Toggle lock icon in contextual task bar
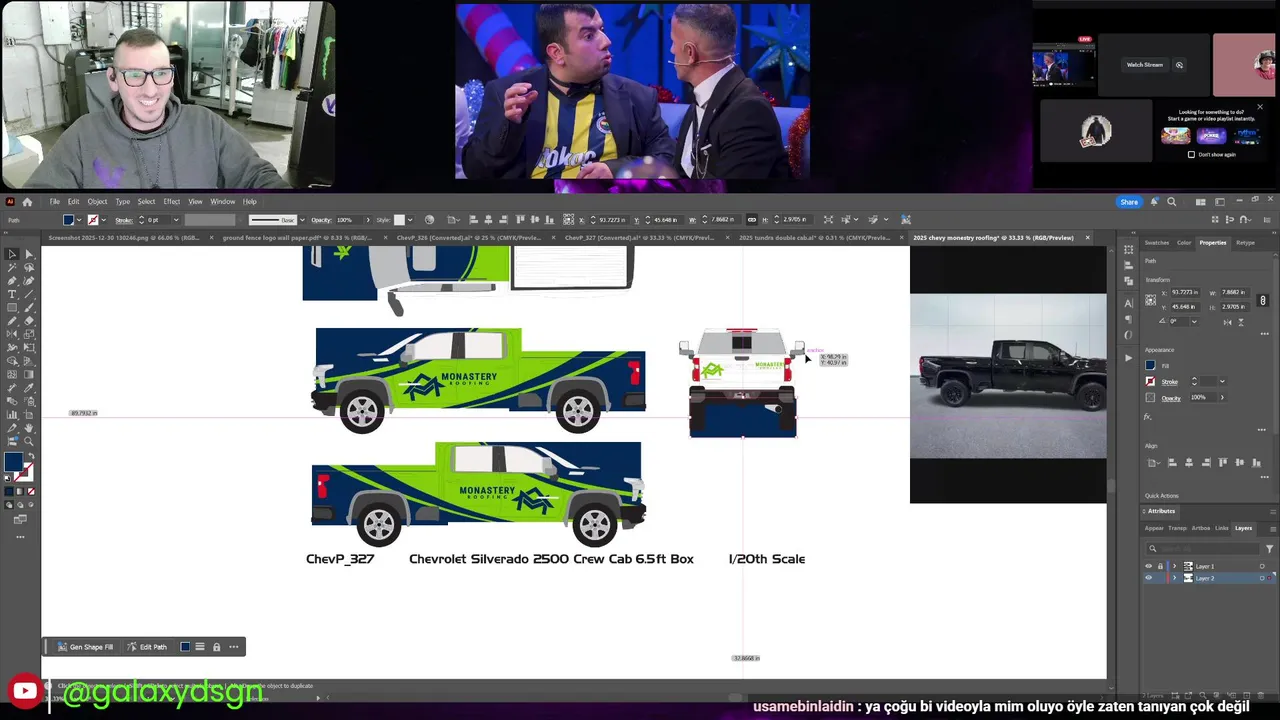Screen dimensions: 1280x720 tap(216, 647)
